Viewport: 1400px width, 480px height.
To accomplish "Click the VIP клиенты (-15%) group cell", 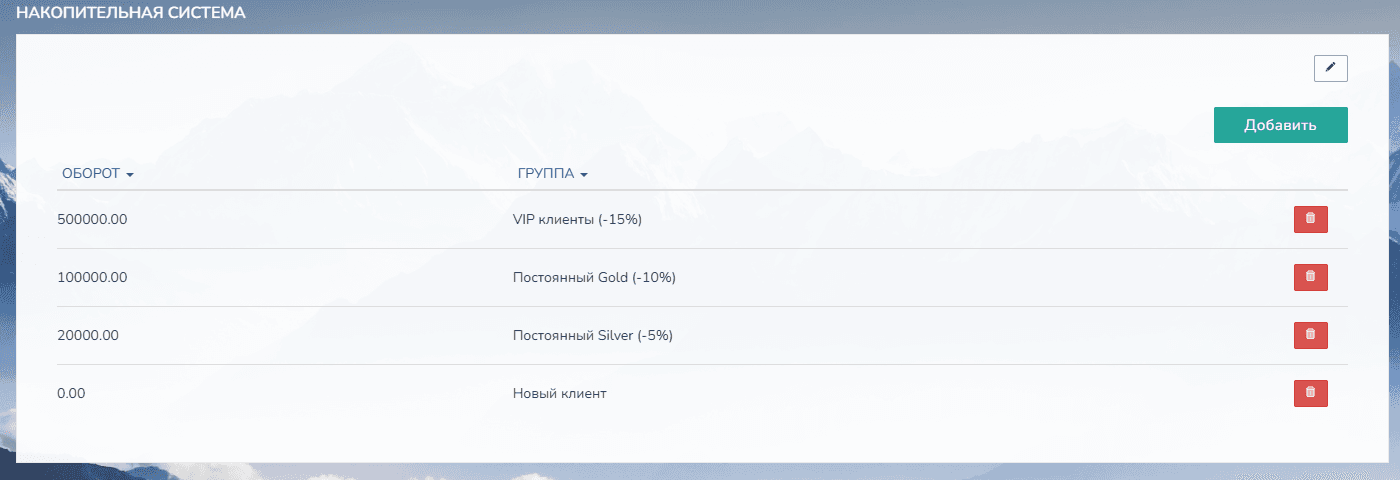I will 577,219.
